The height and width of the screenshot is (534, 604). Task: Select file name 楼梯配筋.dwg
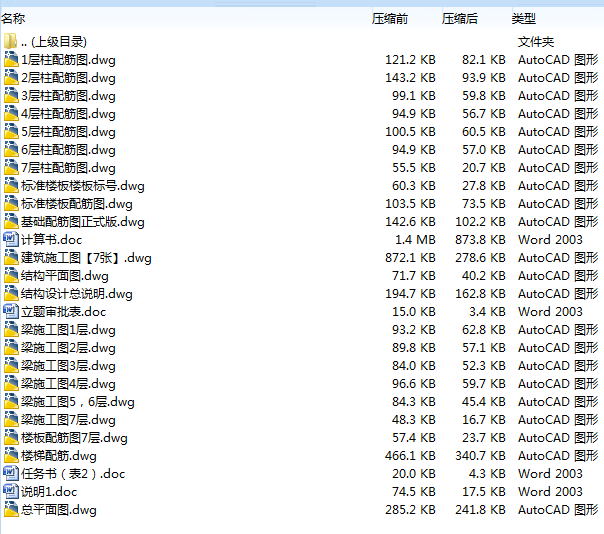tap(59, 456)
